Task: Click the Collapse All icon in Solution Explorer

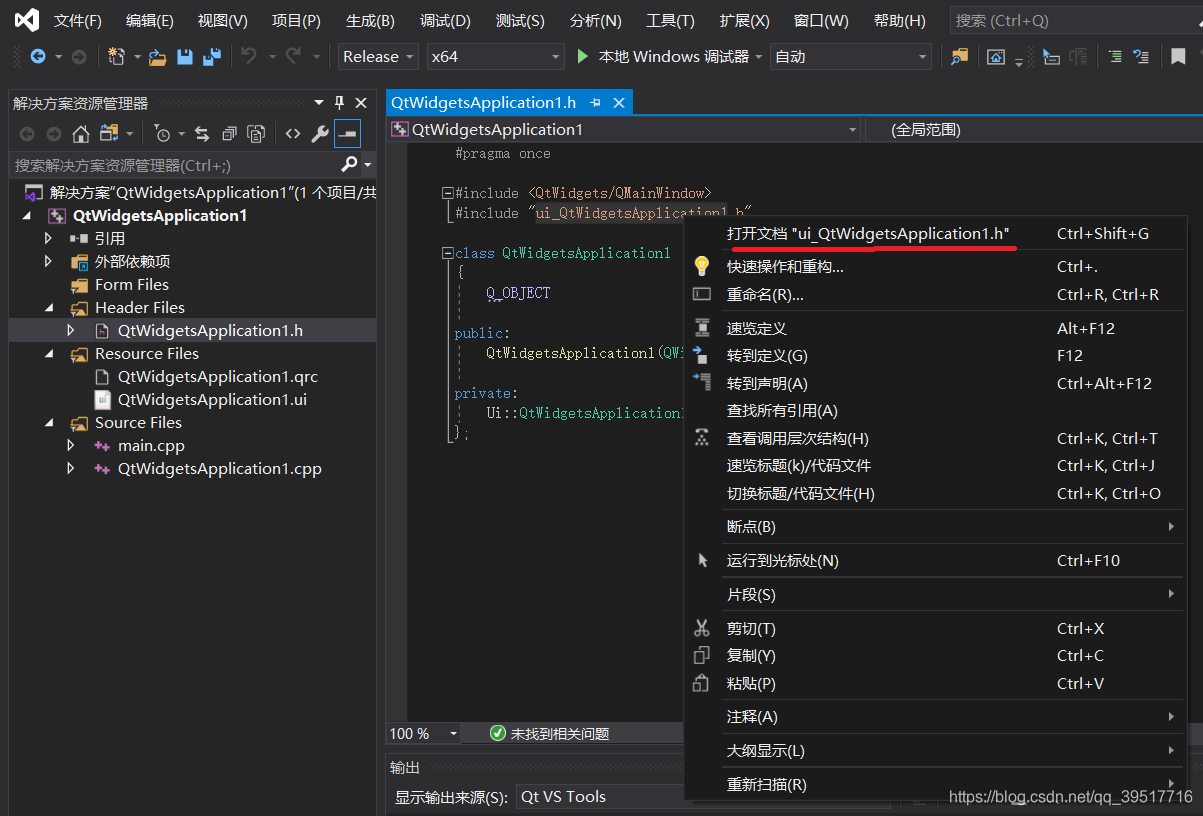Action: click(231, 133)
